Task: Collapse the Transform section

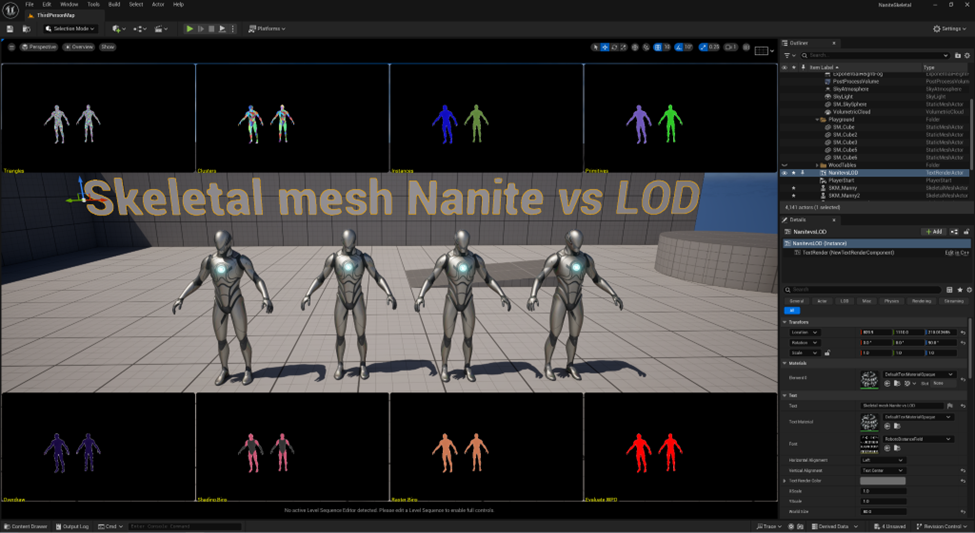Action: (x=785, y=322)
